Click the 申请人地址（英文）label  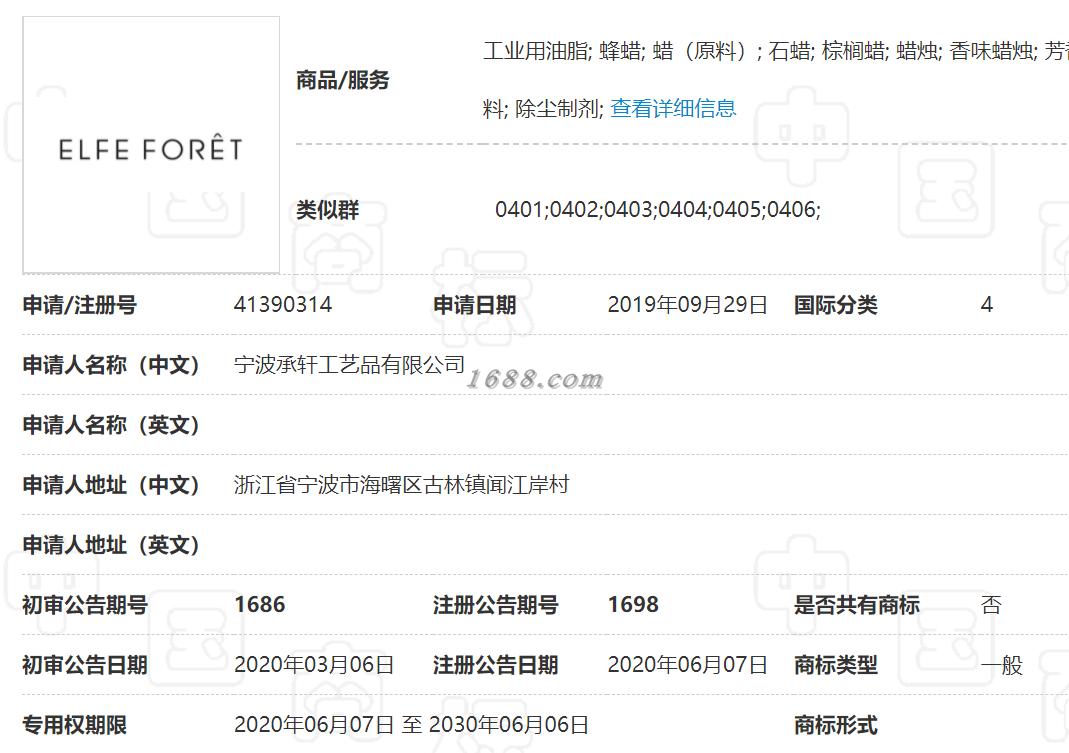(x=111, y=545)
